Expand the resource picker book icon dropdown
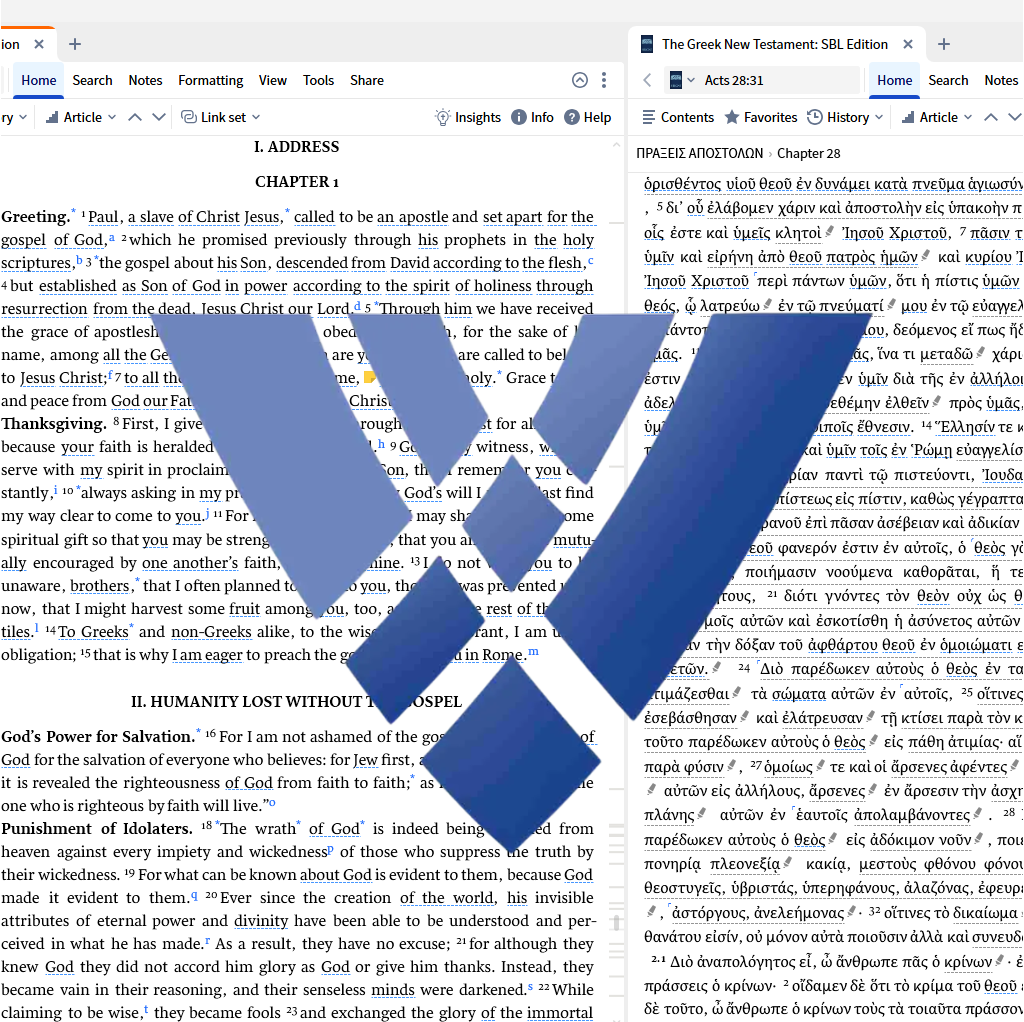The height and width of the screenshot is (1022, 1024). (682, 80)
